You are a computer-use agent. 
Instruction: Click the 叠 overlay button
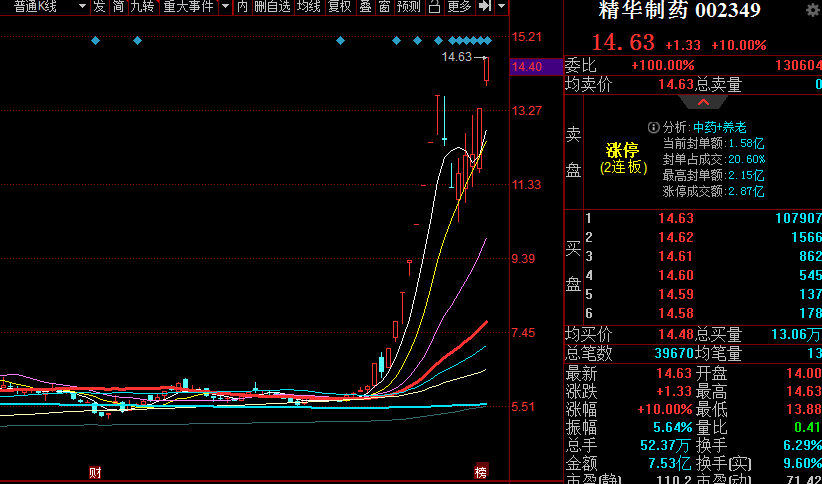pyautogui.click(x=365, y=7)
